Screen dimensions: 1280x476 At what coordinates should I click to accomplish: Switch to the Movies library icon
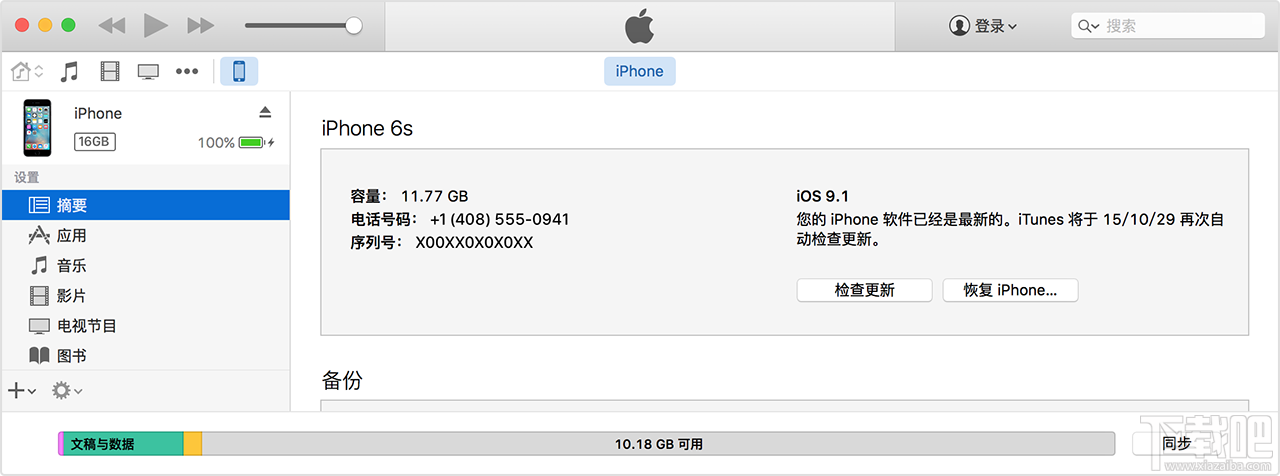[x=109, y=71]
